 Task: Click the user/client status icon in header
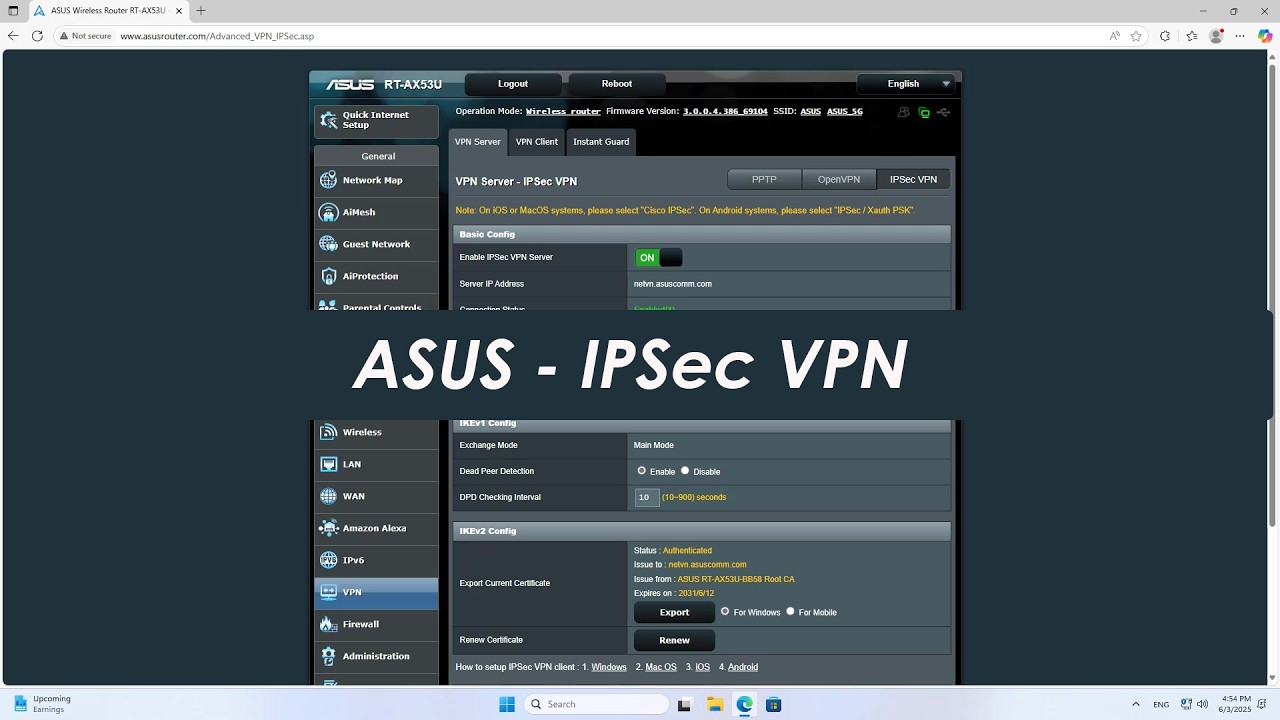(904, 112)
